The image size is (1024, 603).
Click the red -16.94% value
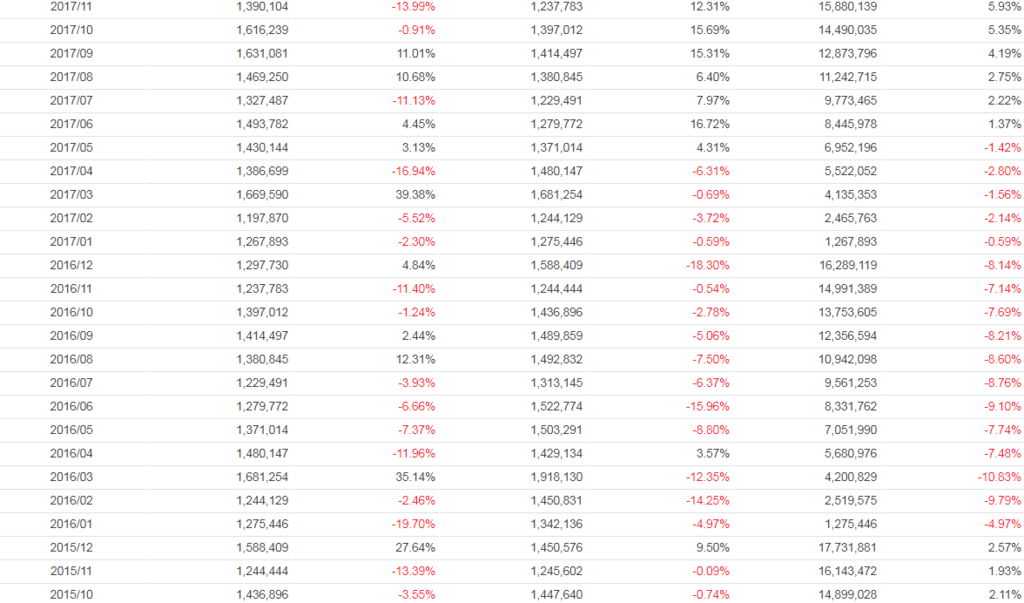click(x=412, y=171)
